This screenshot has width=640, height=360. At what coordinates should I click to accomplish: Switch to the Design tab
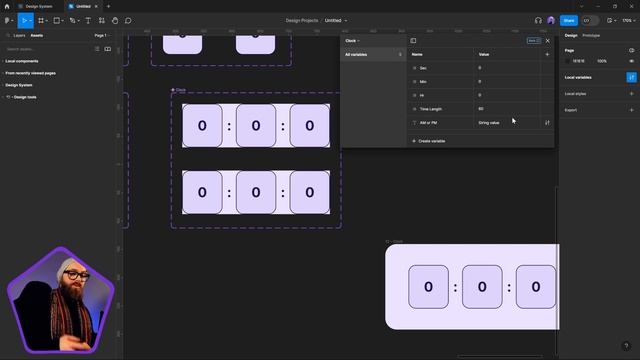(x=571, y=36)
